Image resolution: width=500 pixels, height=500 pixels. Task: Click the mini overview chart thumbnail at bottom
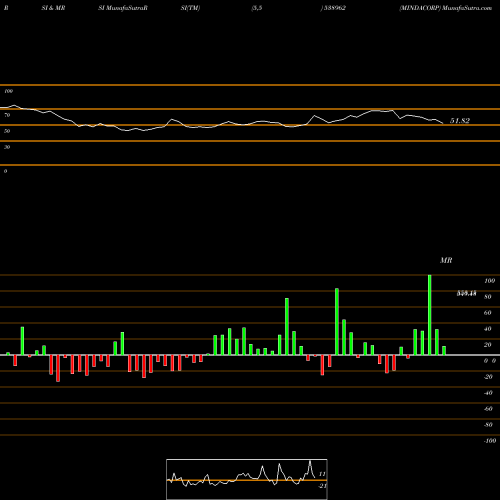click(247, 479)
